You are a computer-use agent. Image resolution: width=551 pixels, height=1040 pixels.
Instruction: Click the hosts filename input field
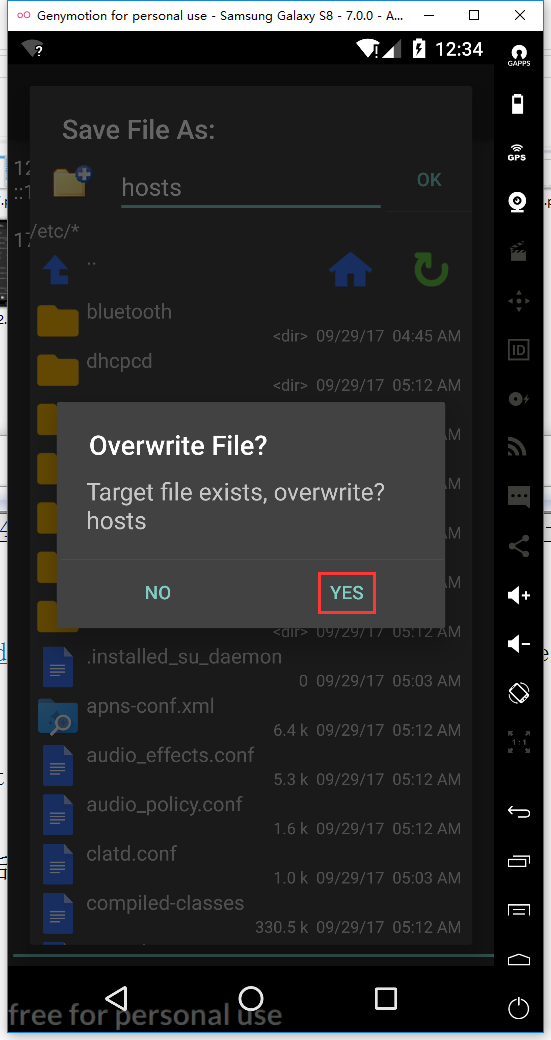click(251, 188)
